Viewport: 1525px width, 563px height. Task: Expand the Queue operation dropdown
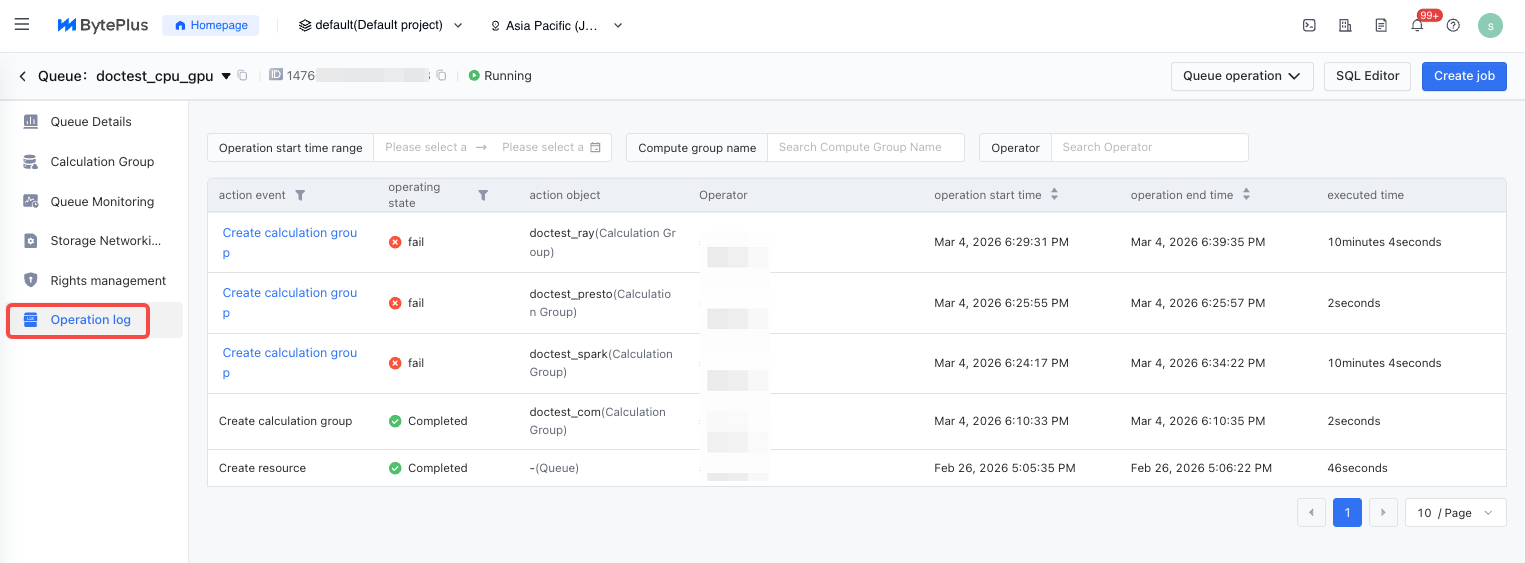tap(1241, 76)
